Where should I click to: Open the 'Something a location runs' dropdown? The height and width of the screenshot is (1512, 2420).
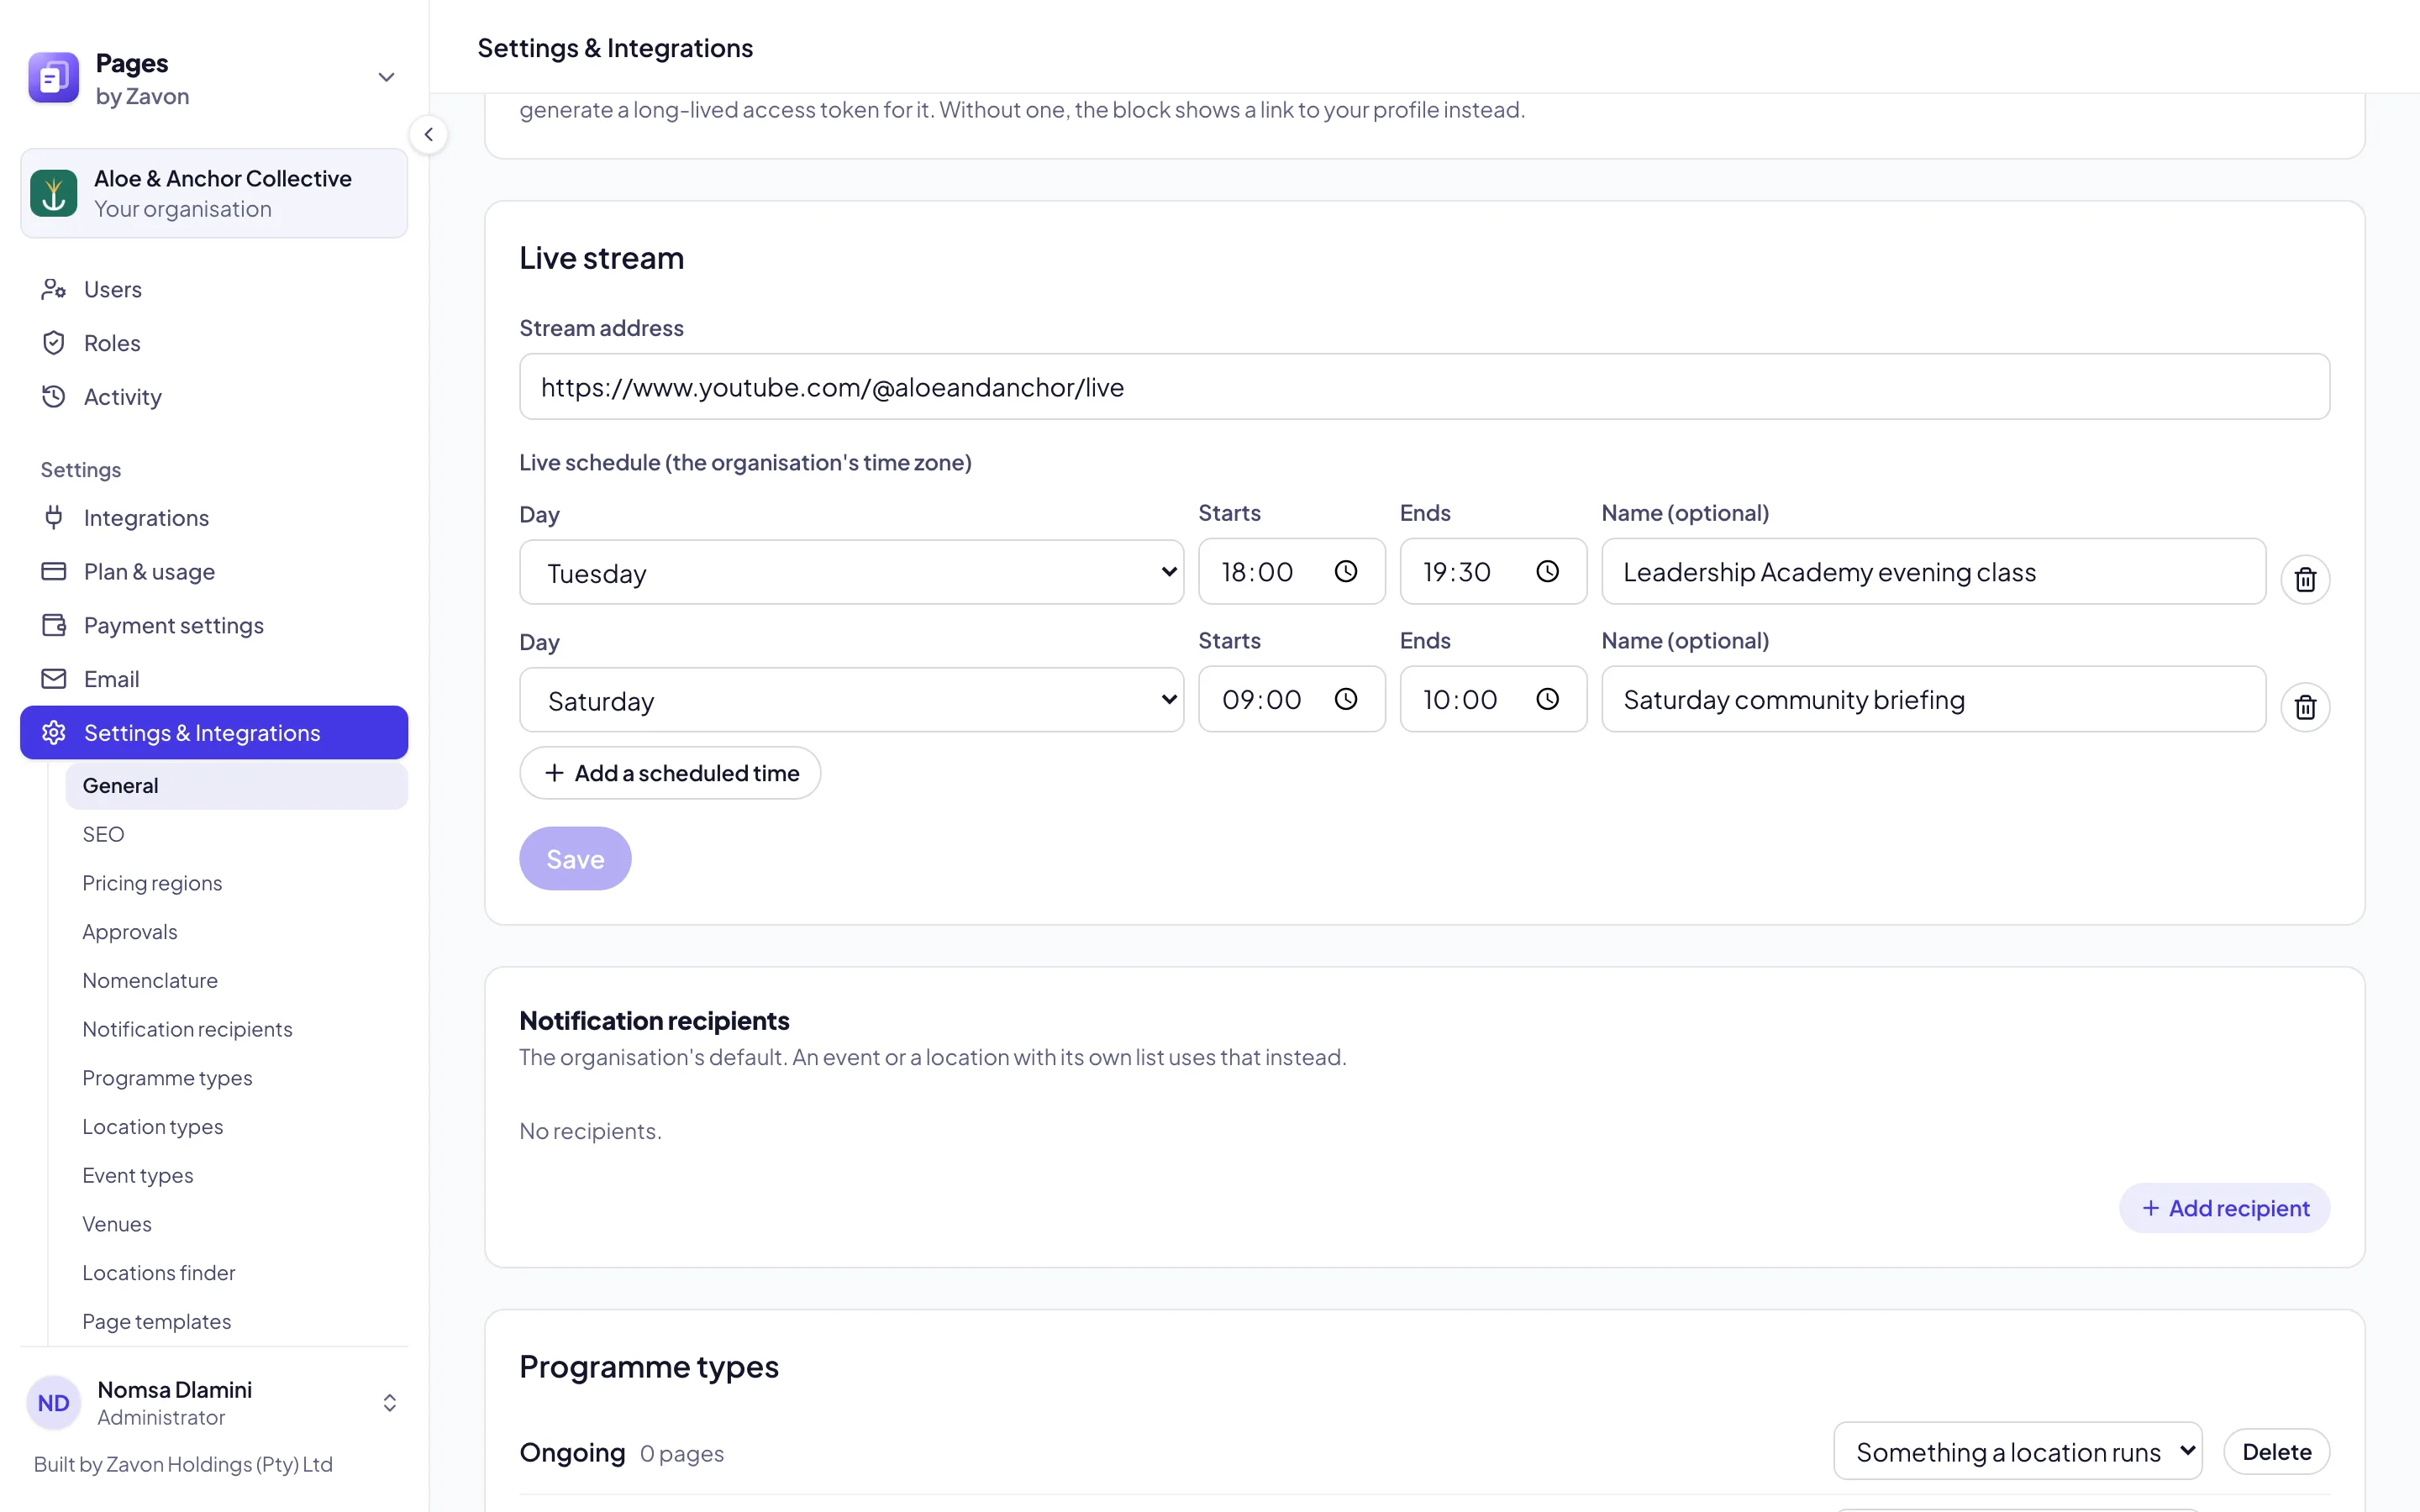click(2017, 1451)
